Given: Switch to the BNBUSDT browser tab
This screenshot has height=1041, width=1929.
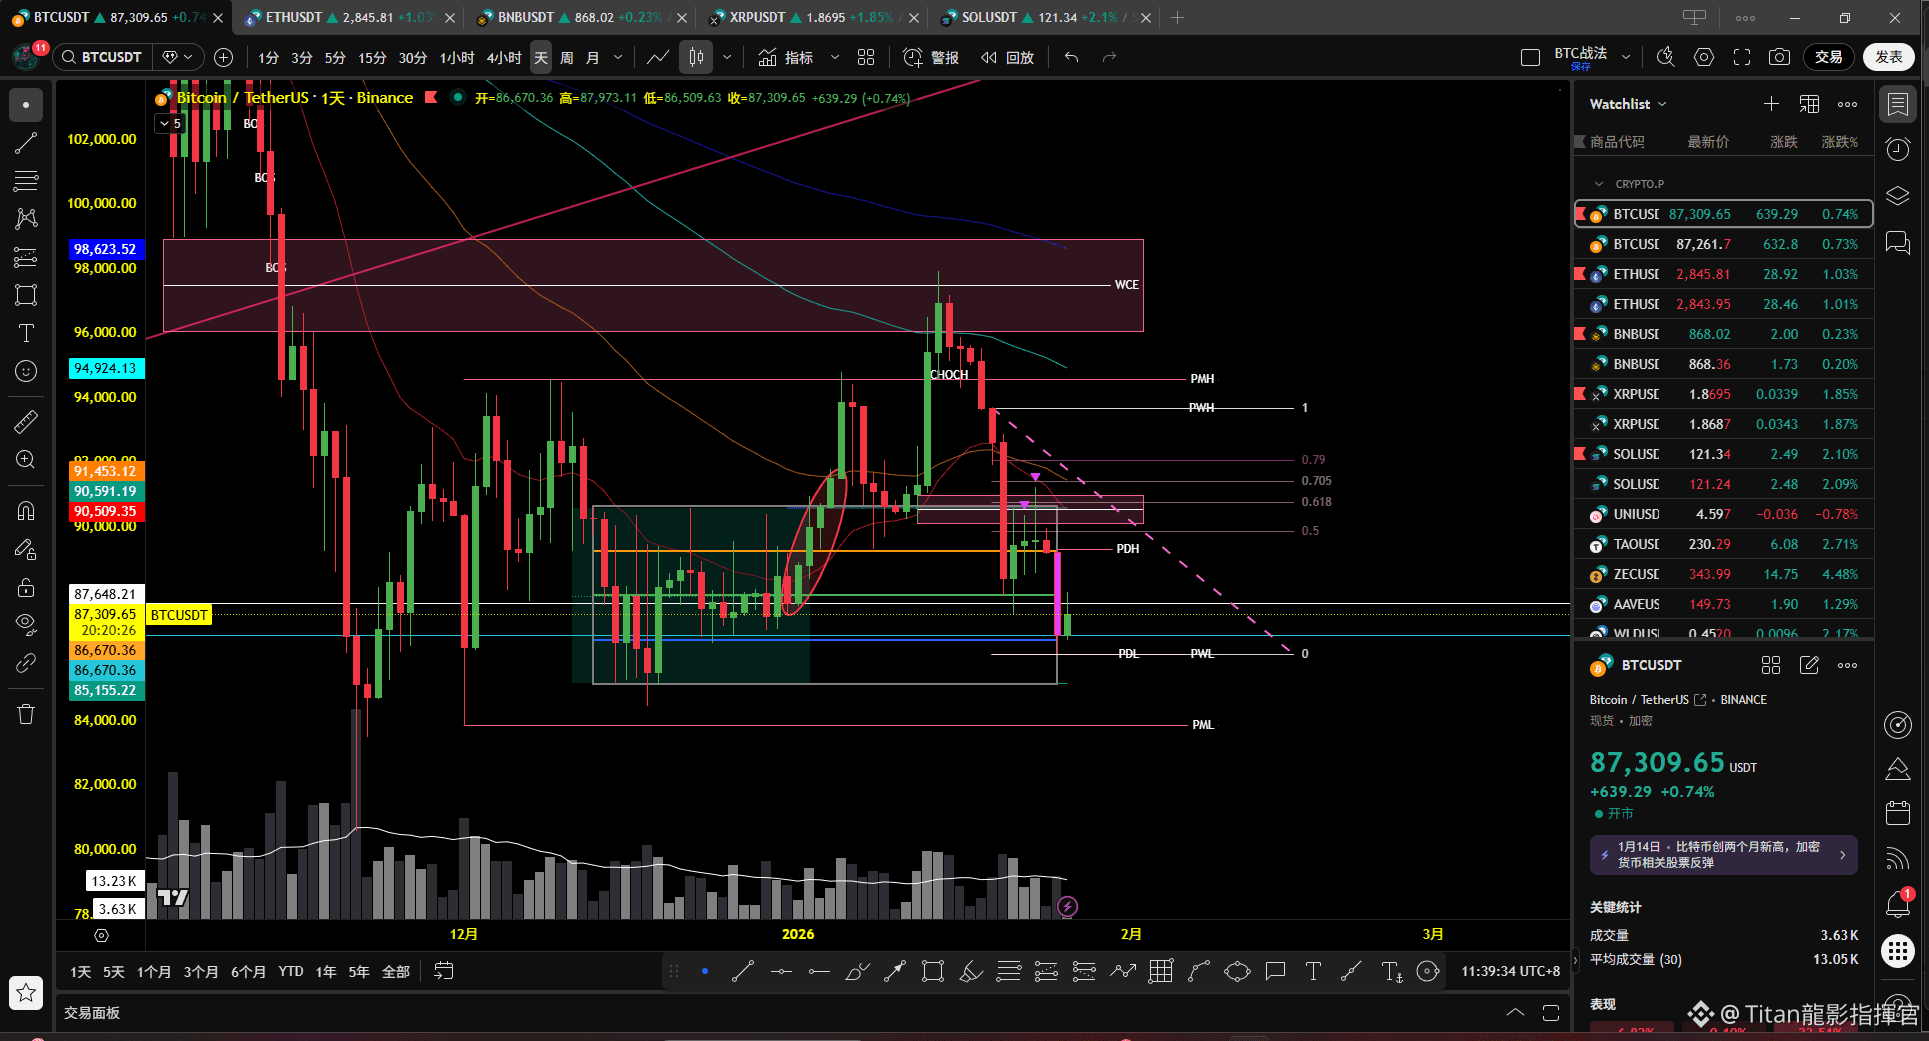Looking at the screenshot, I should 580,18.
